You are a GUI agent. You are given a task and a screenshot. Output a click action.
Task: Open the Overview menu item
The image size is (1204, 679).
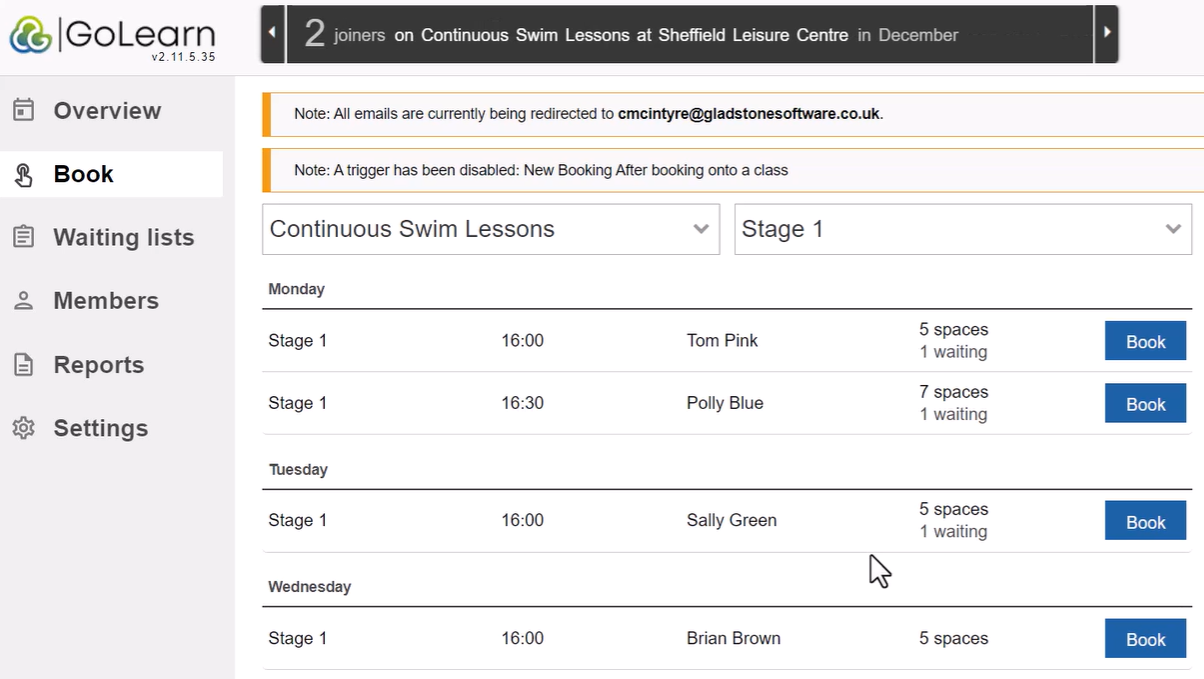point(107,111)
